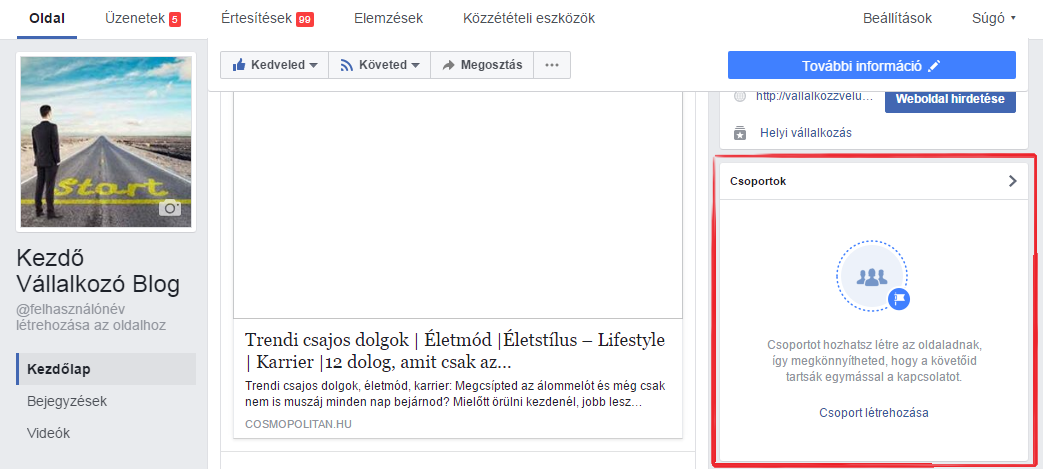Open the Trendi csajos dolgok article title
The width and height of the screenshot is (1043, 469).
pyautogui.click(x=455, y=351)
